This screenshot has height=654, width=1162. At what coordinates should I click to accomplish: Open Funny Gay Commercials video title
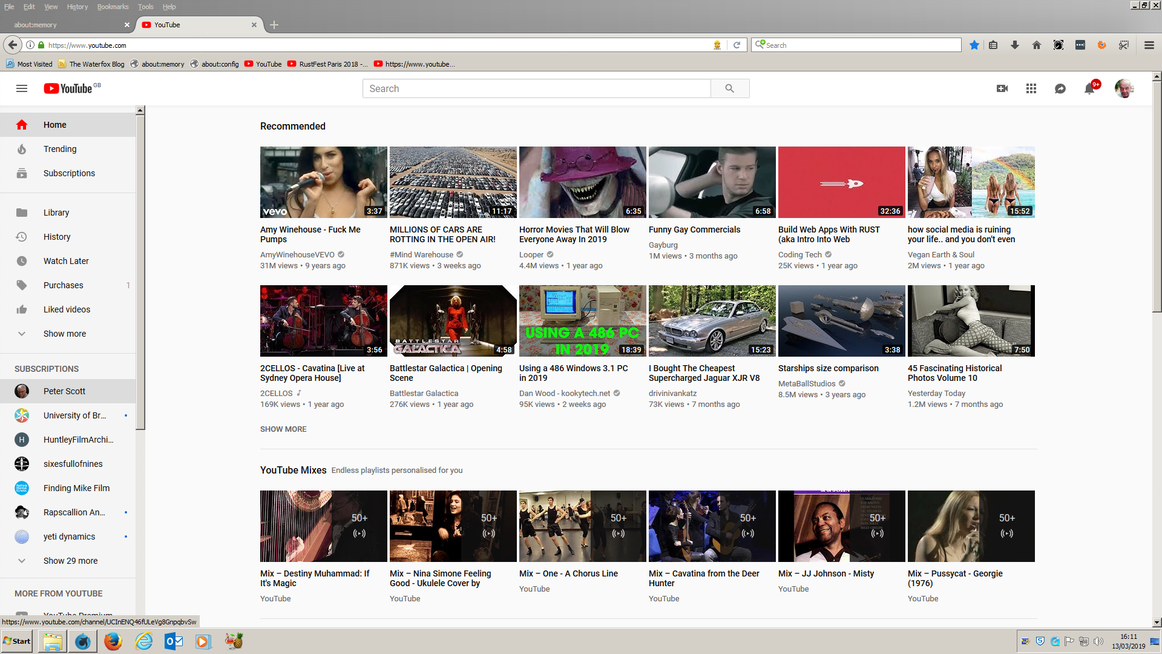click(694, 230)
